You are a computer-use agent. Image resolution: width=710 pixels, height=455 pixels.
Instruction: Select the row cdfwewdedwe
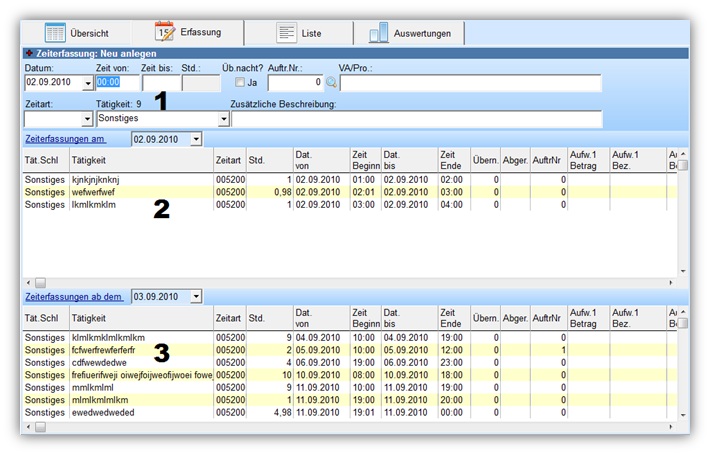click(x=350, y=363)
